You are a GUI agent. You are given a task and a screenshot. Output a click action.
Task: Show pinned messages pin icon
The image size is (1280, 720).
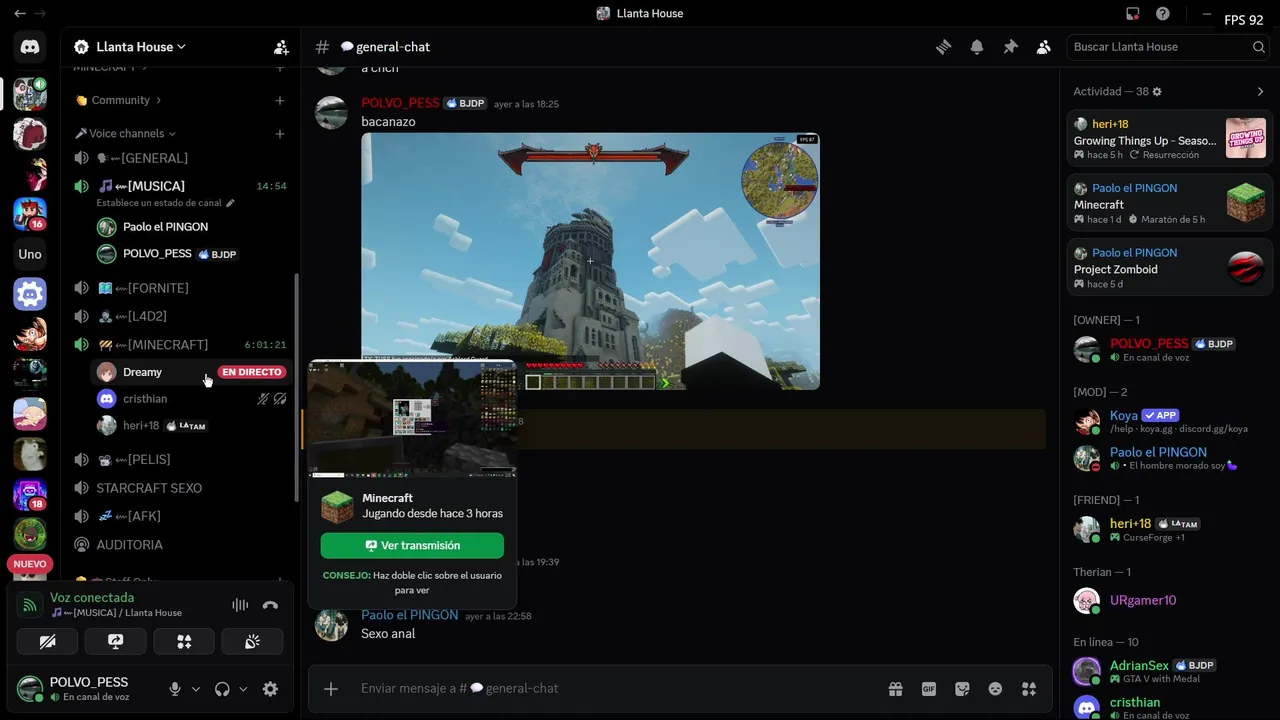pos(1010,47)
